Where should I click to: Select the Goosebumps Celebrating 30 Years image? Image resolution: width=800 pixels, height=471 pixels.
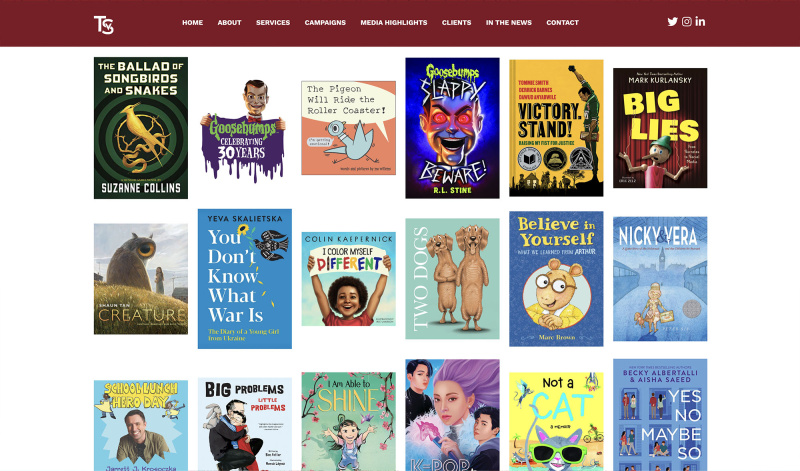tap(243, 131)
